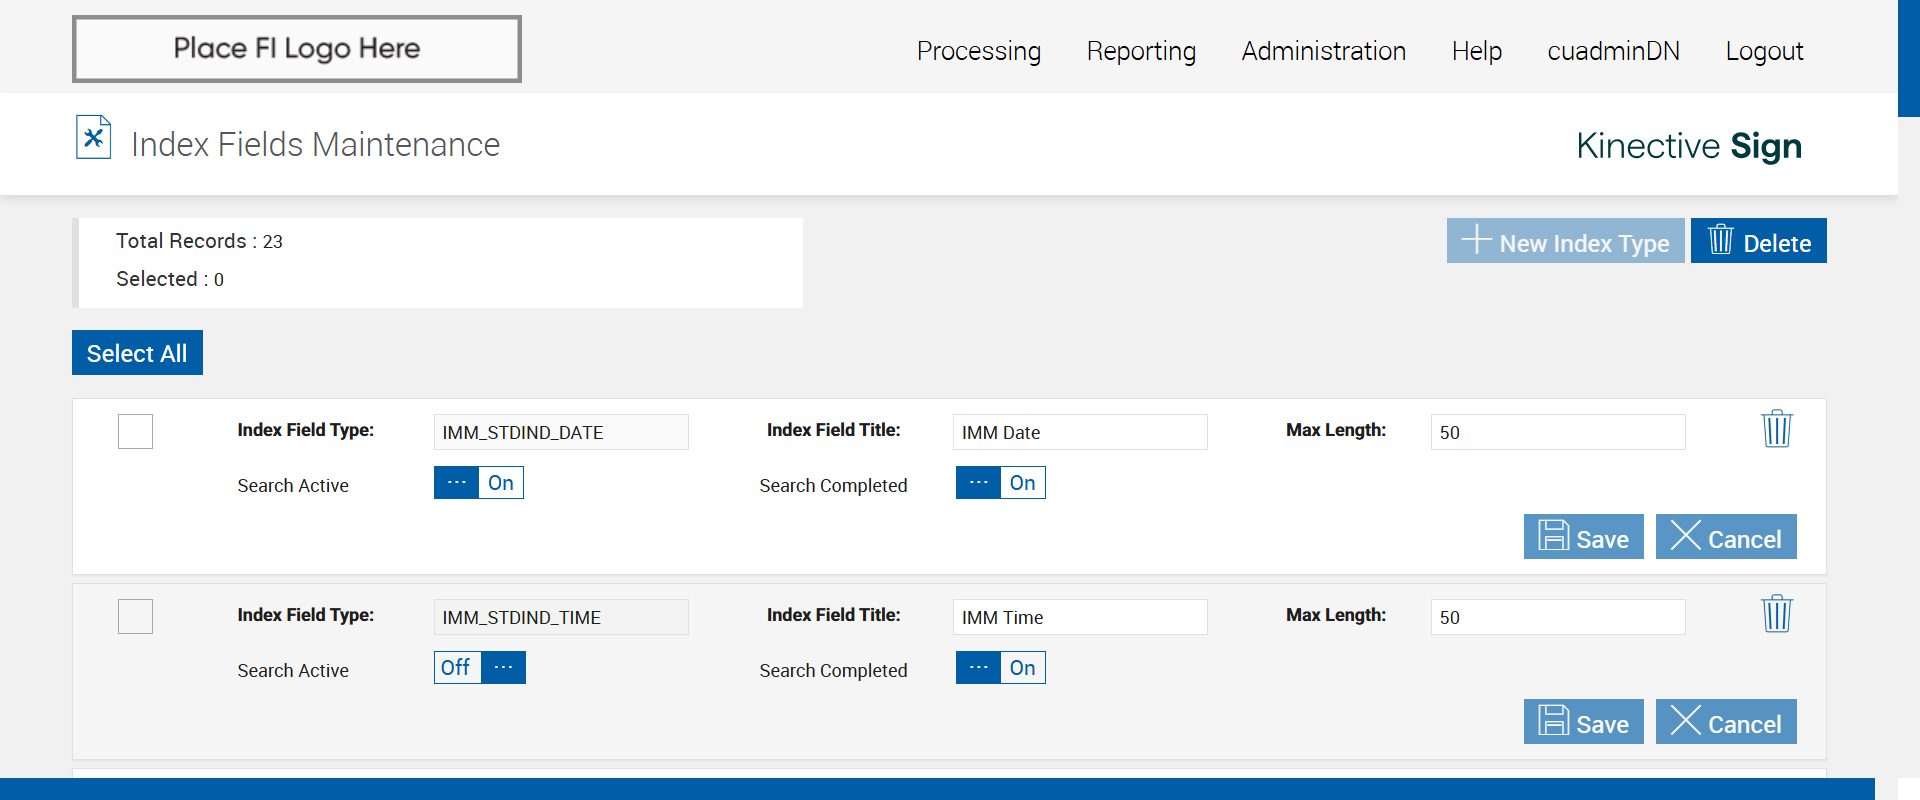Click the X Cancel icon in IMM Time row

click(1686, 720)
